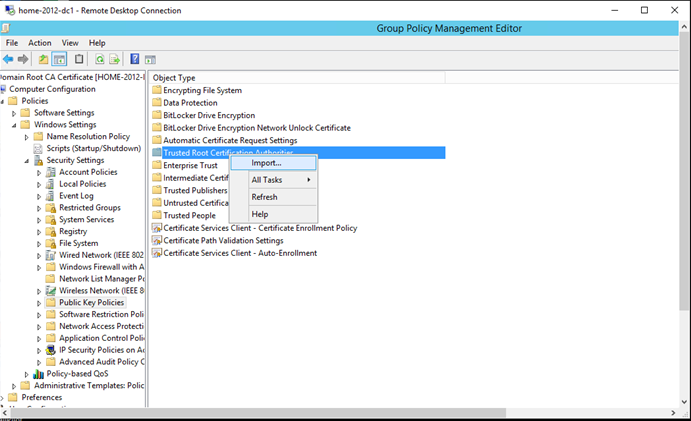Select the Registry tree item

73,231
